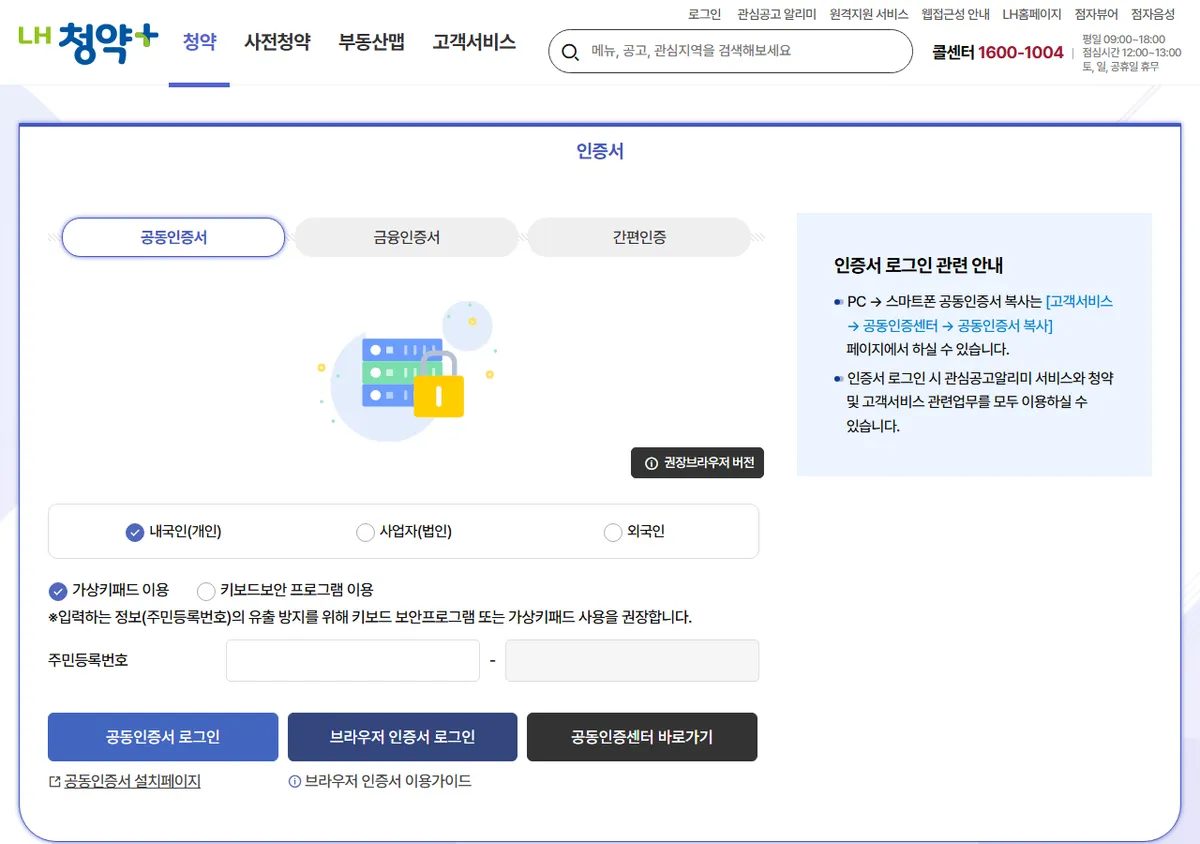
Task: Enable 가상키패드 이용 option
Action: point(58,590)
